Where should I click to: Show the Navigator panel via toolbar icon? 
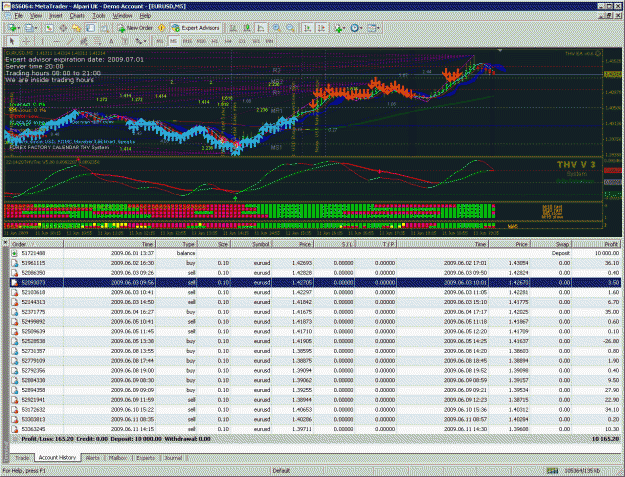pos(76,28)
